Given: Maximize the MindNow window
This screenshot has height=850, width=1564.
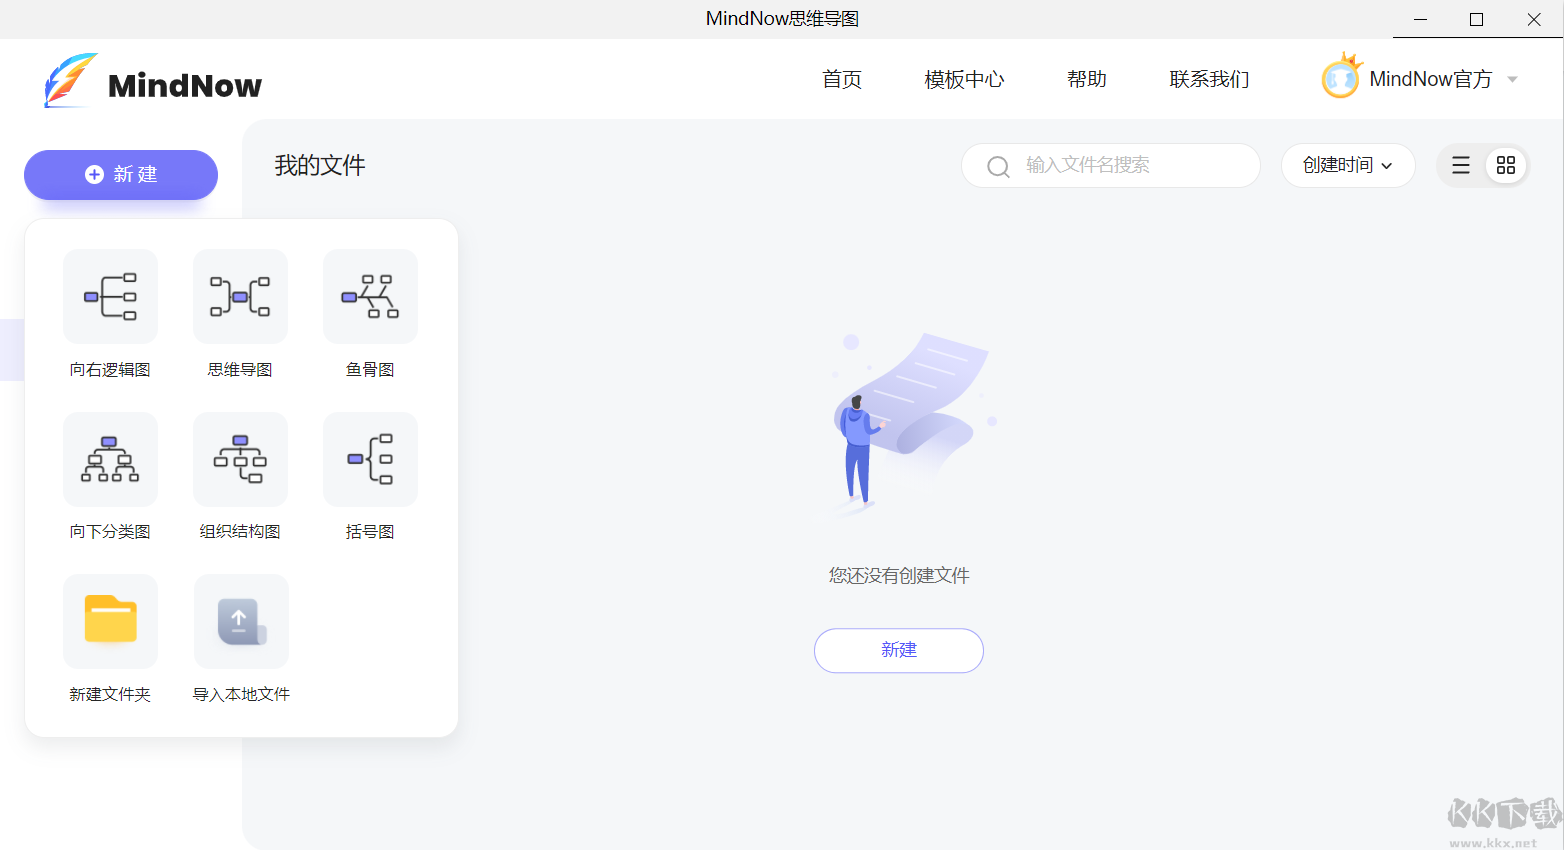Looking at the screenshot, I should tap(1476, 19).
